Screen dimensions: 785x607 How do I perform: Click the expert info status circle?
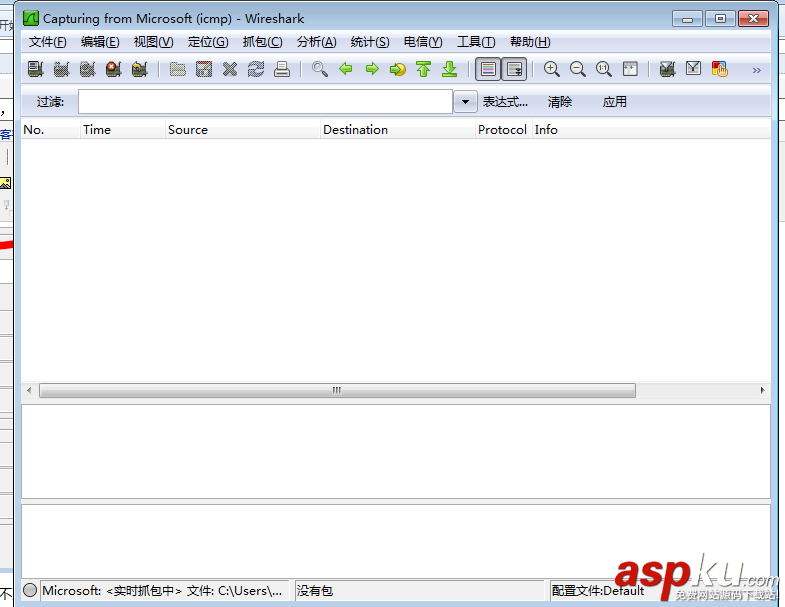[x=30, y=590]
